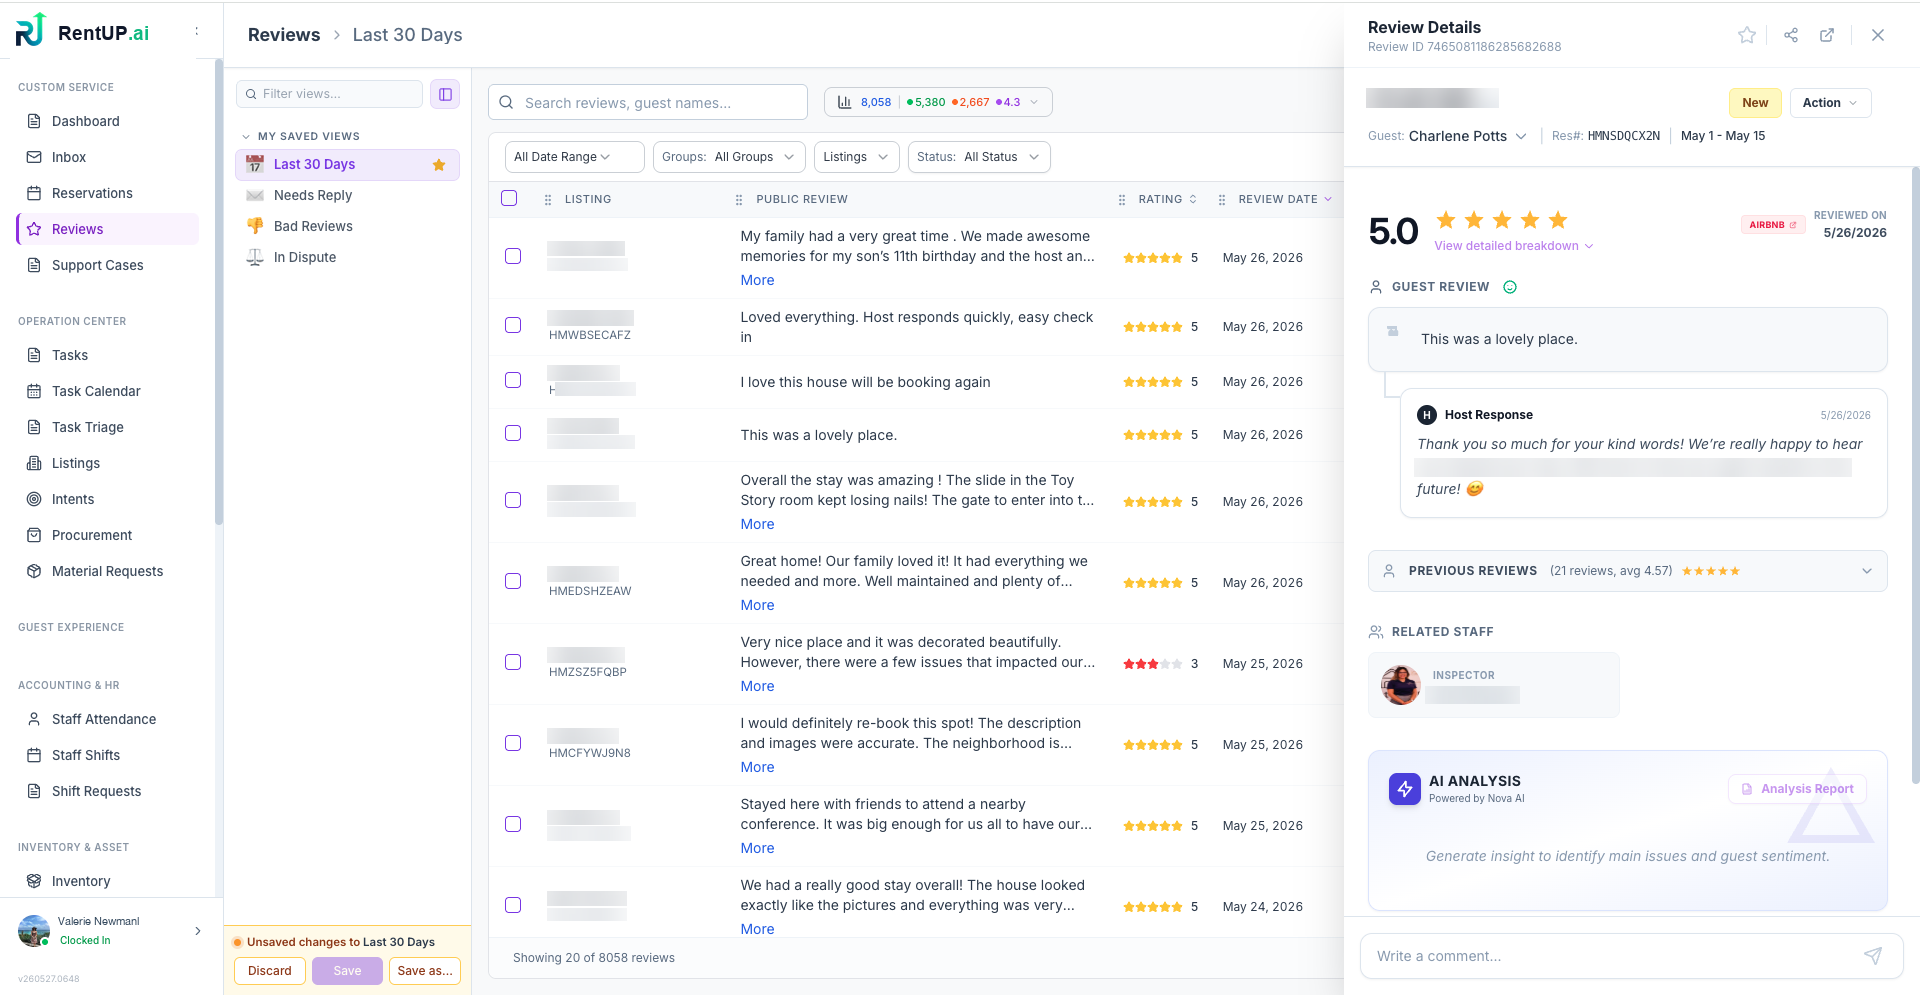Check the 'I would definitely re-book' review row
The height and width of the screenshot is (995, 1920).
[513, 743]
